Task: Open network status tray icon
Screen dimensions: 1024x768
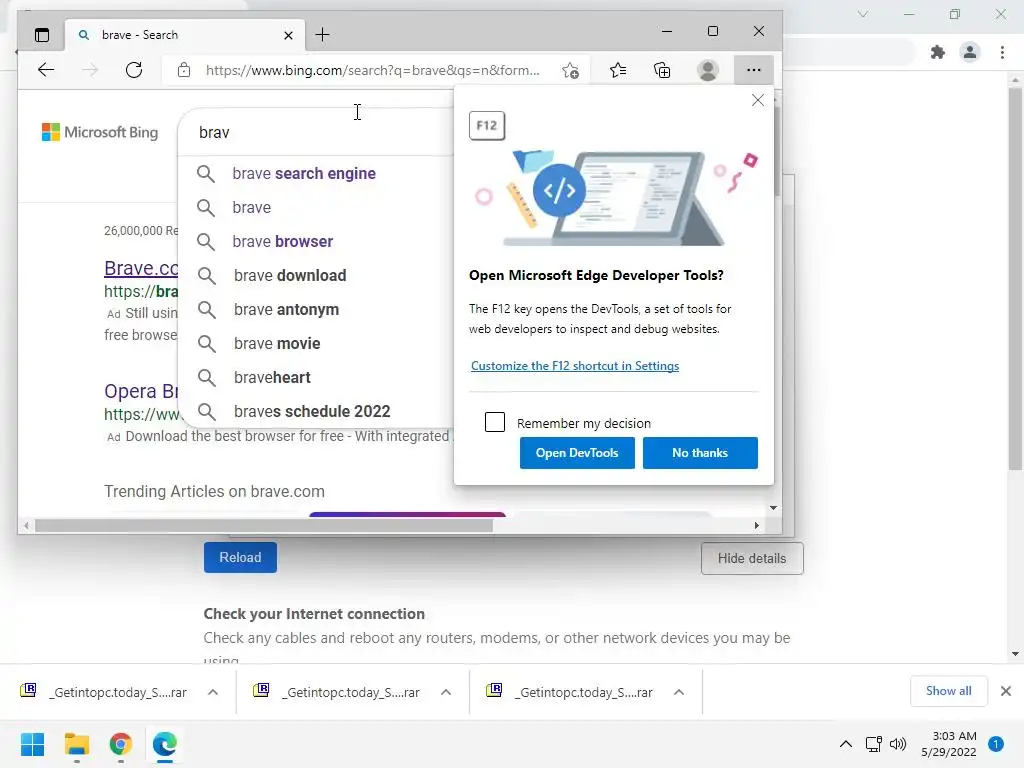Action: (873, 744)
